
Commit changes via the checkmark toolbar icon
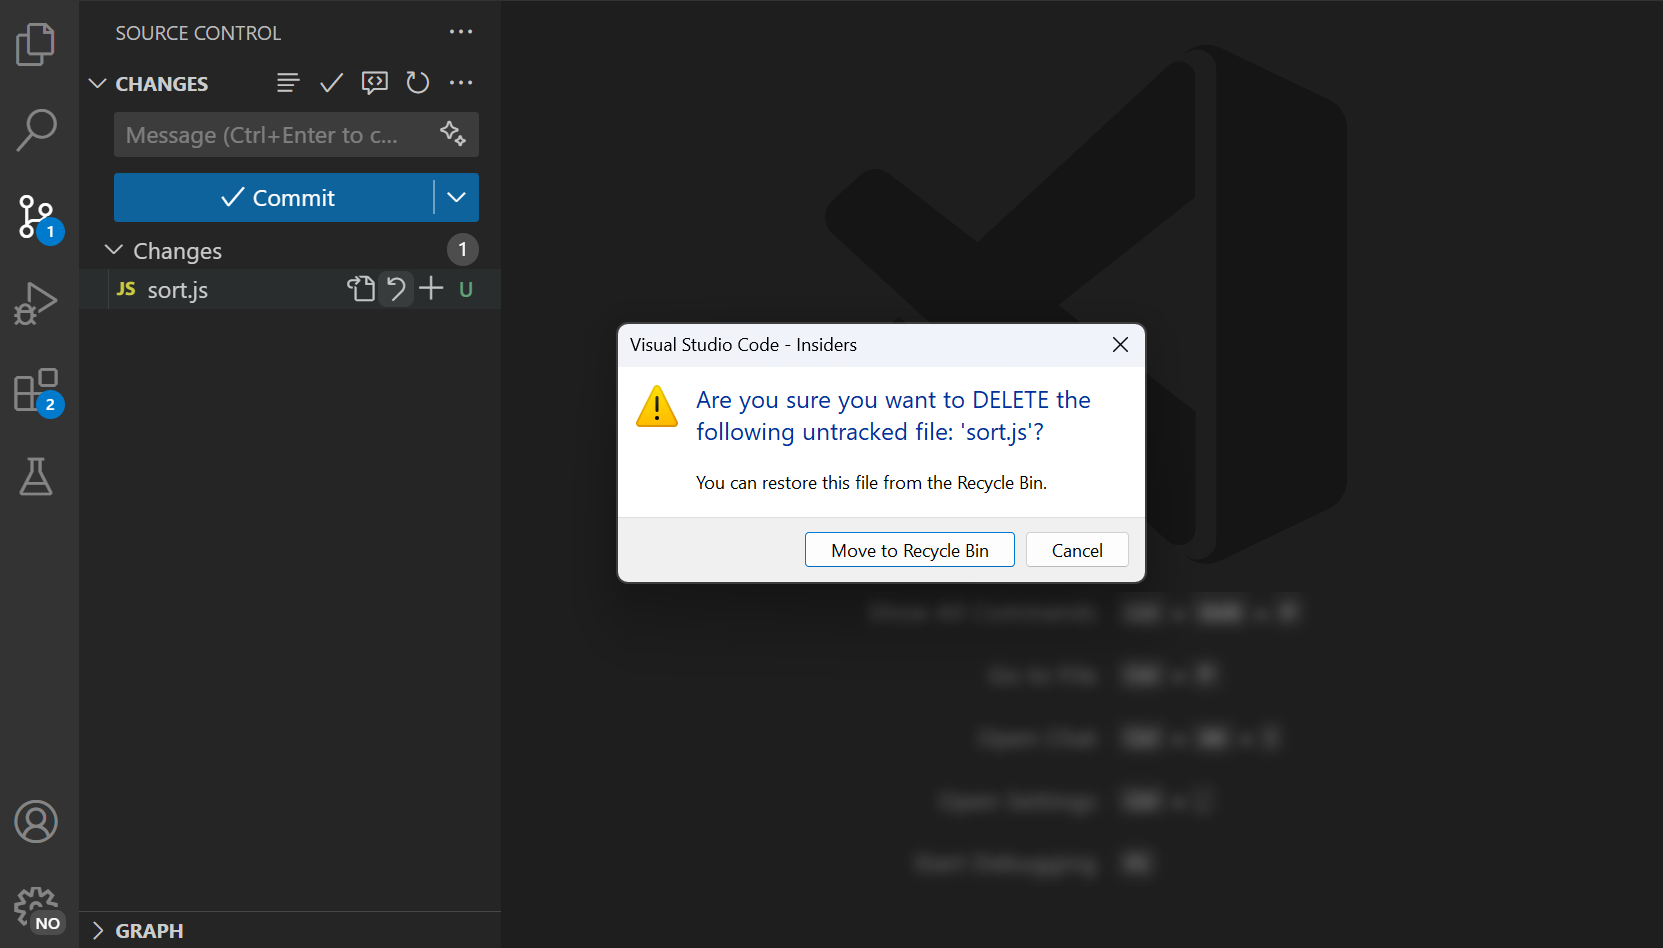pyautogui.click(x=331, y=83)
